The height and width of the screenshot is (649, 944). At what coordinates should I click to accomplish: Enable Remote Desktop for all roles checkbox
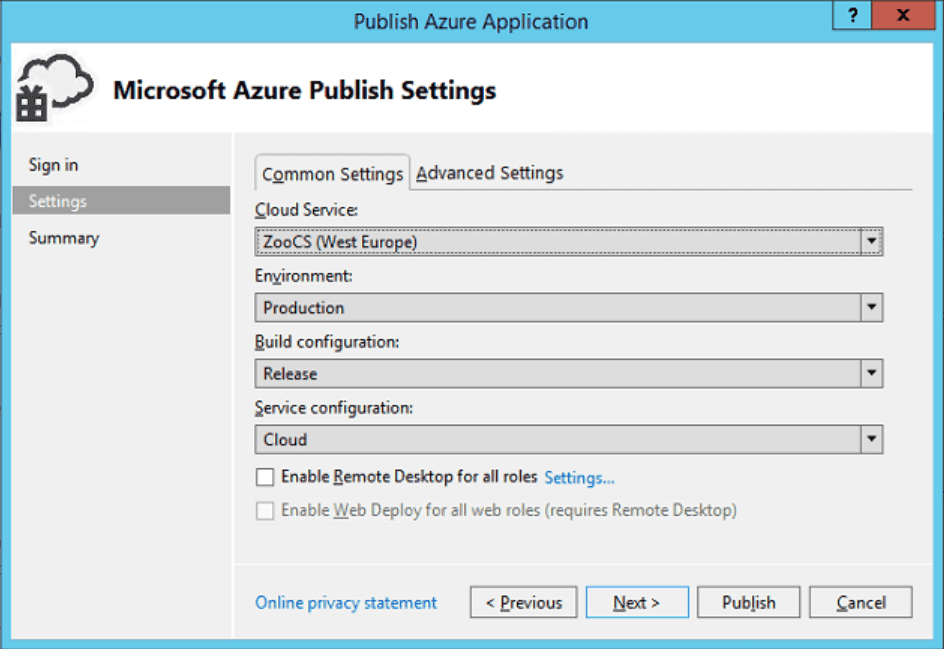(x=264, y=477)
